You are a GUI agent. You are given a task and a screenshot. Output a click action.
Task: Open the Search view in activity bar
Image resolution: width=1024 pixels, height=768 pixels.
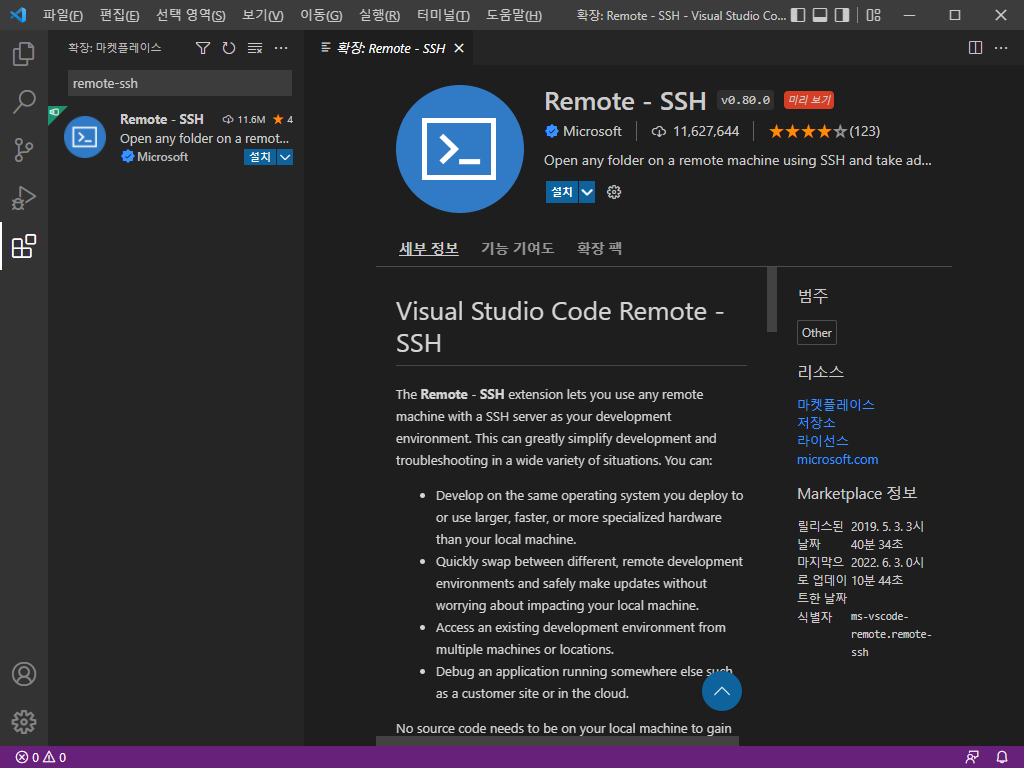click(x=24, y=102)
